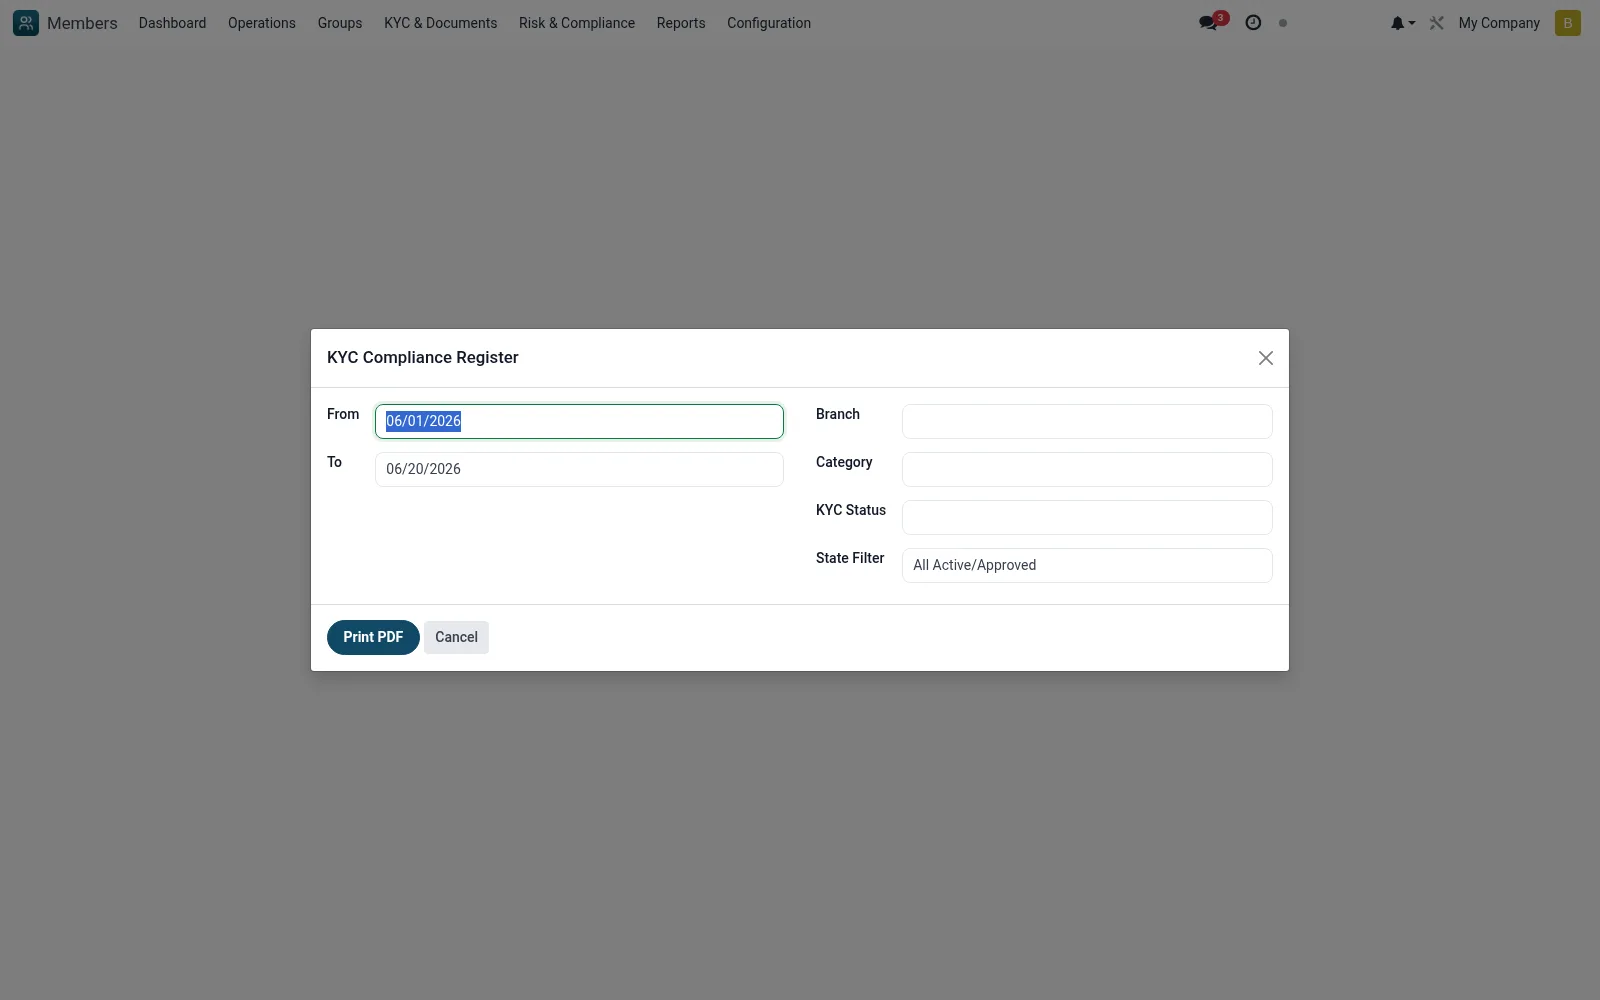This screenshot has width=1600, height=1000.
Task: Click the Cancel button
Action: coord(456,637)
